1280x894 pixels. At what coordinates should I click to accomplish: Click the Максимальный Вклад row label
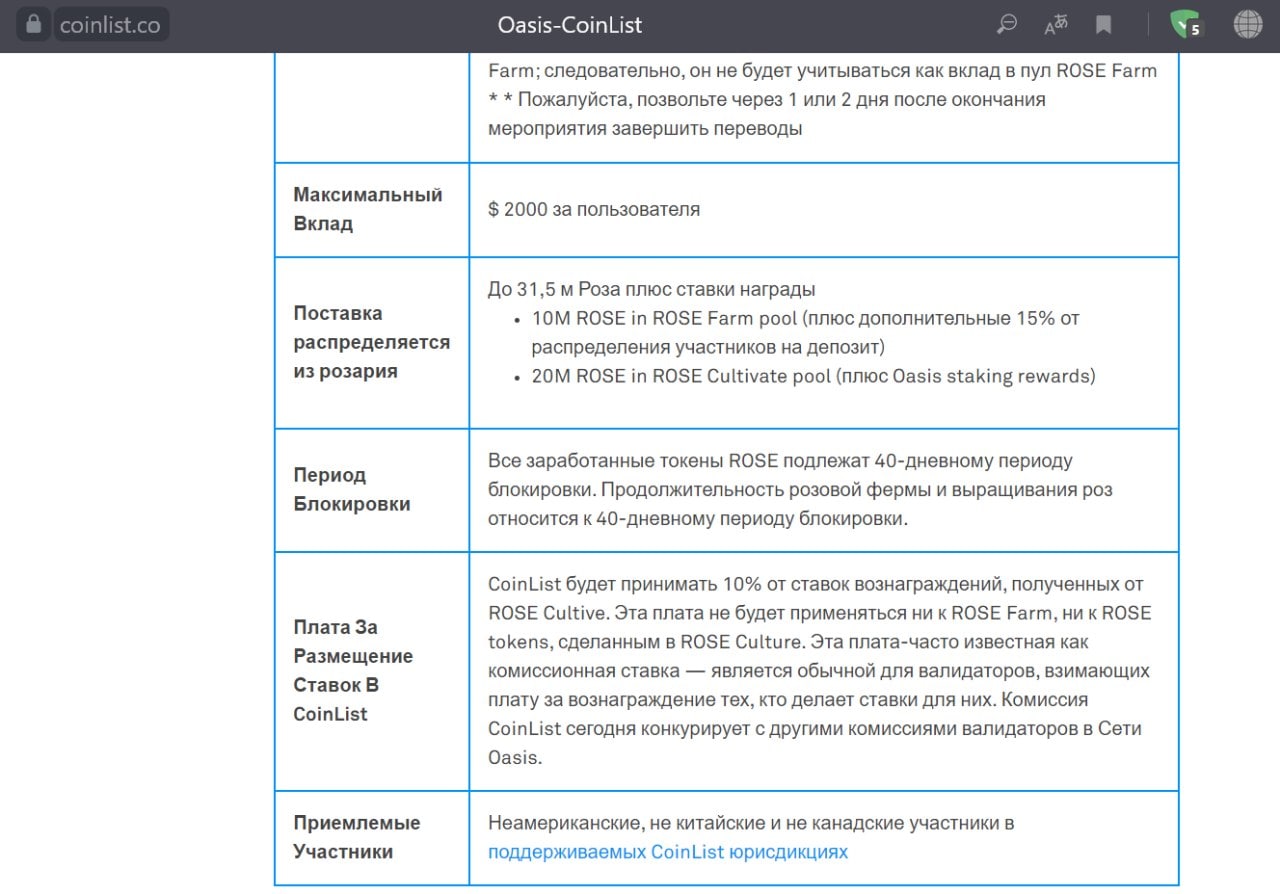368,209
